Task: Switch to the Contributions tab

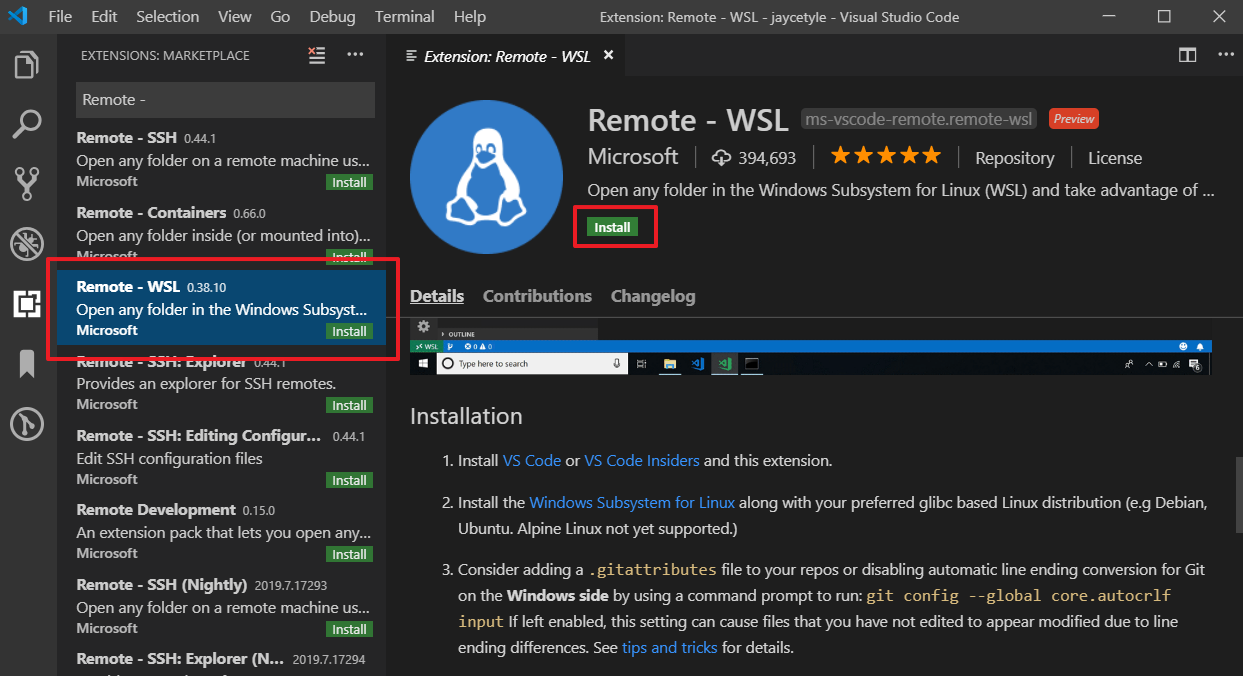Action: pos(537,296)
